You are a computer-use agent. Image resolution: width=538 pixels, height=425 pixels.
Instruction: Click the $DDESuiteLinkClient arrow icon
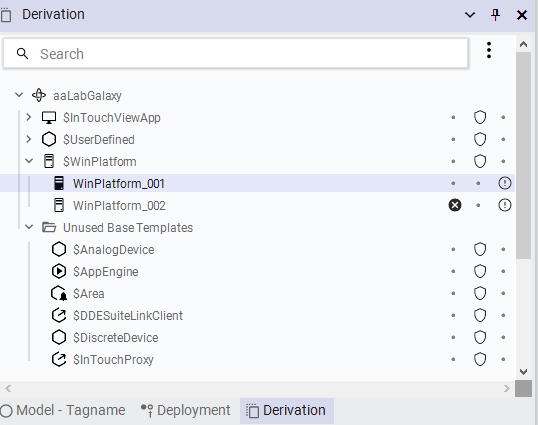(59, 315)
